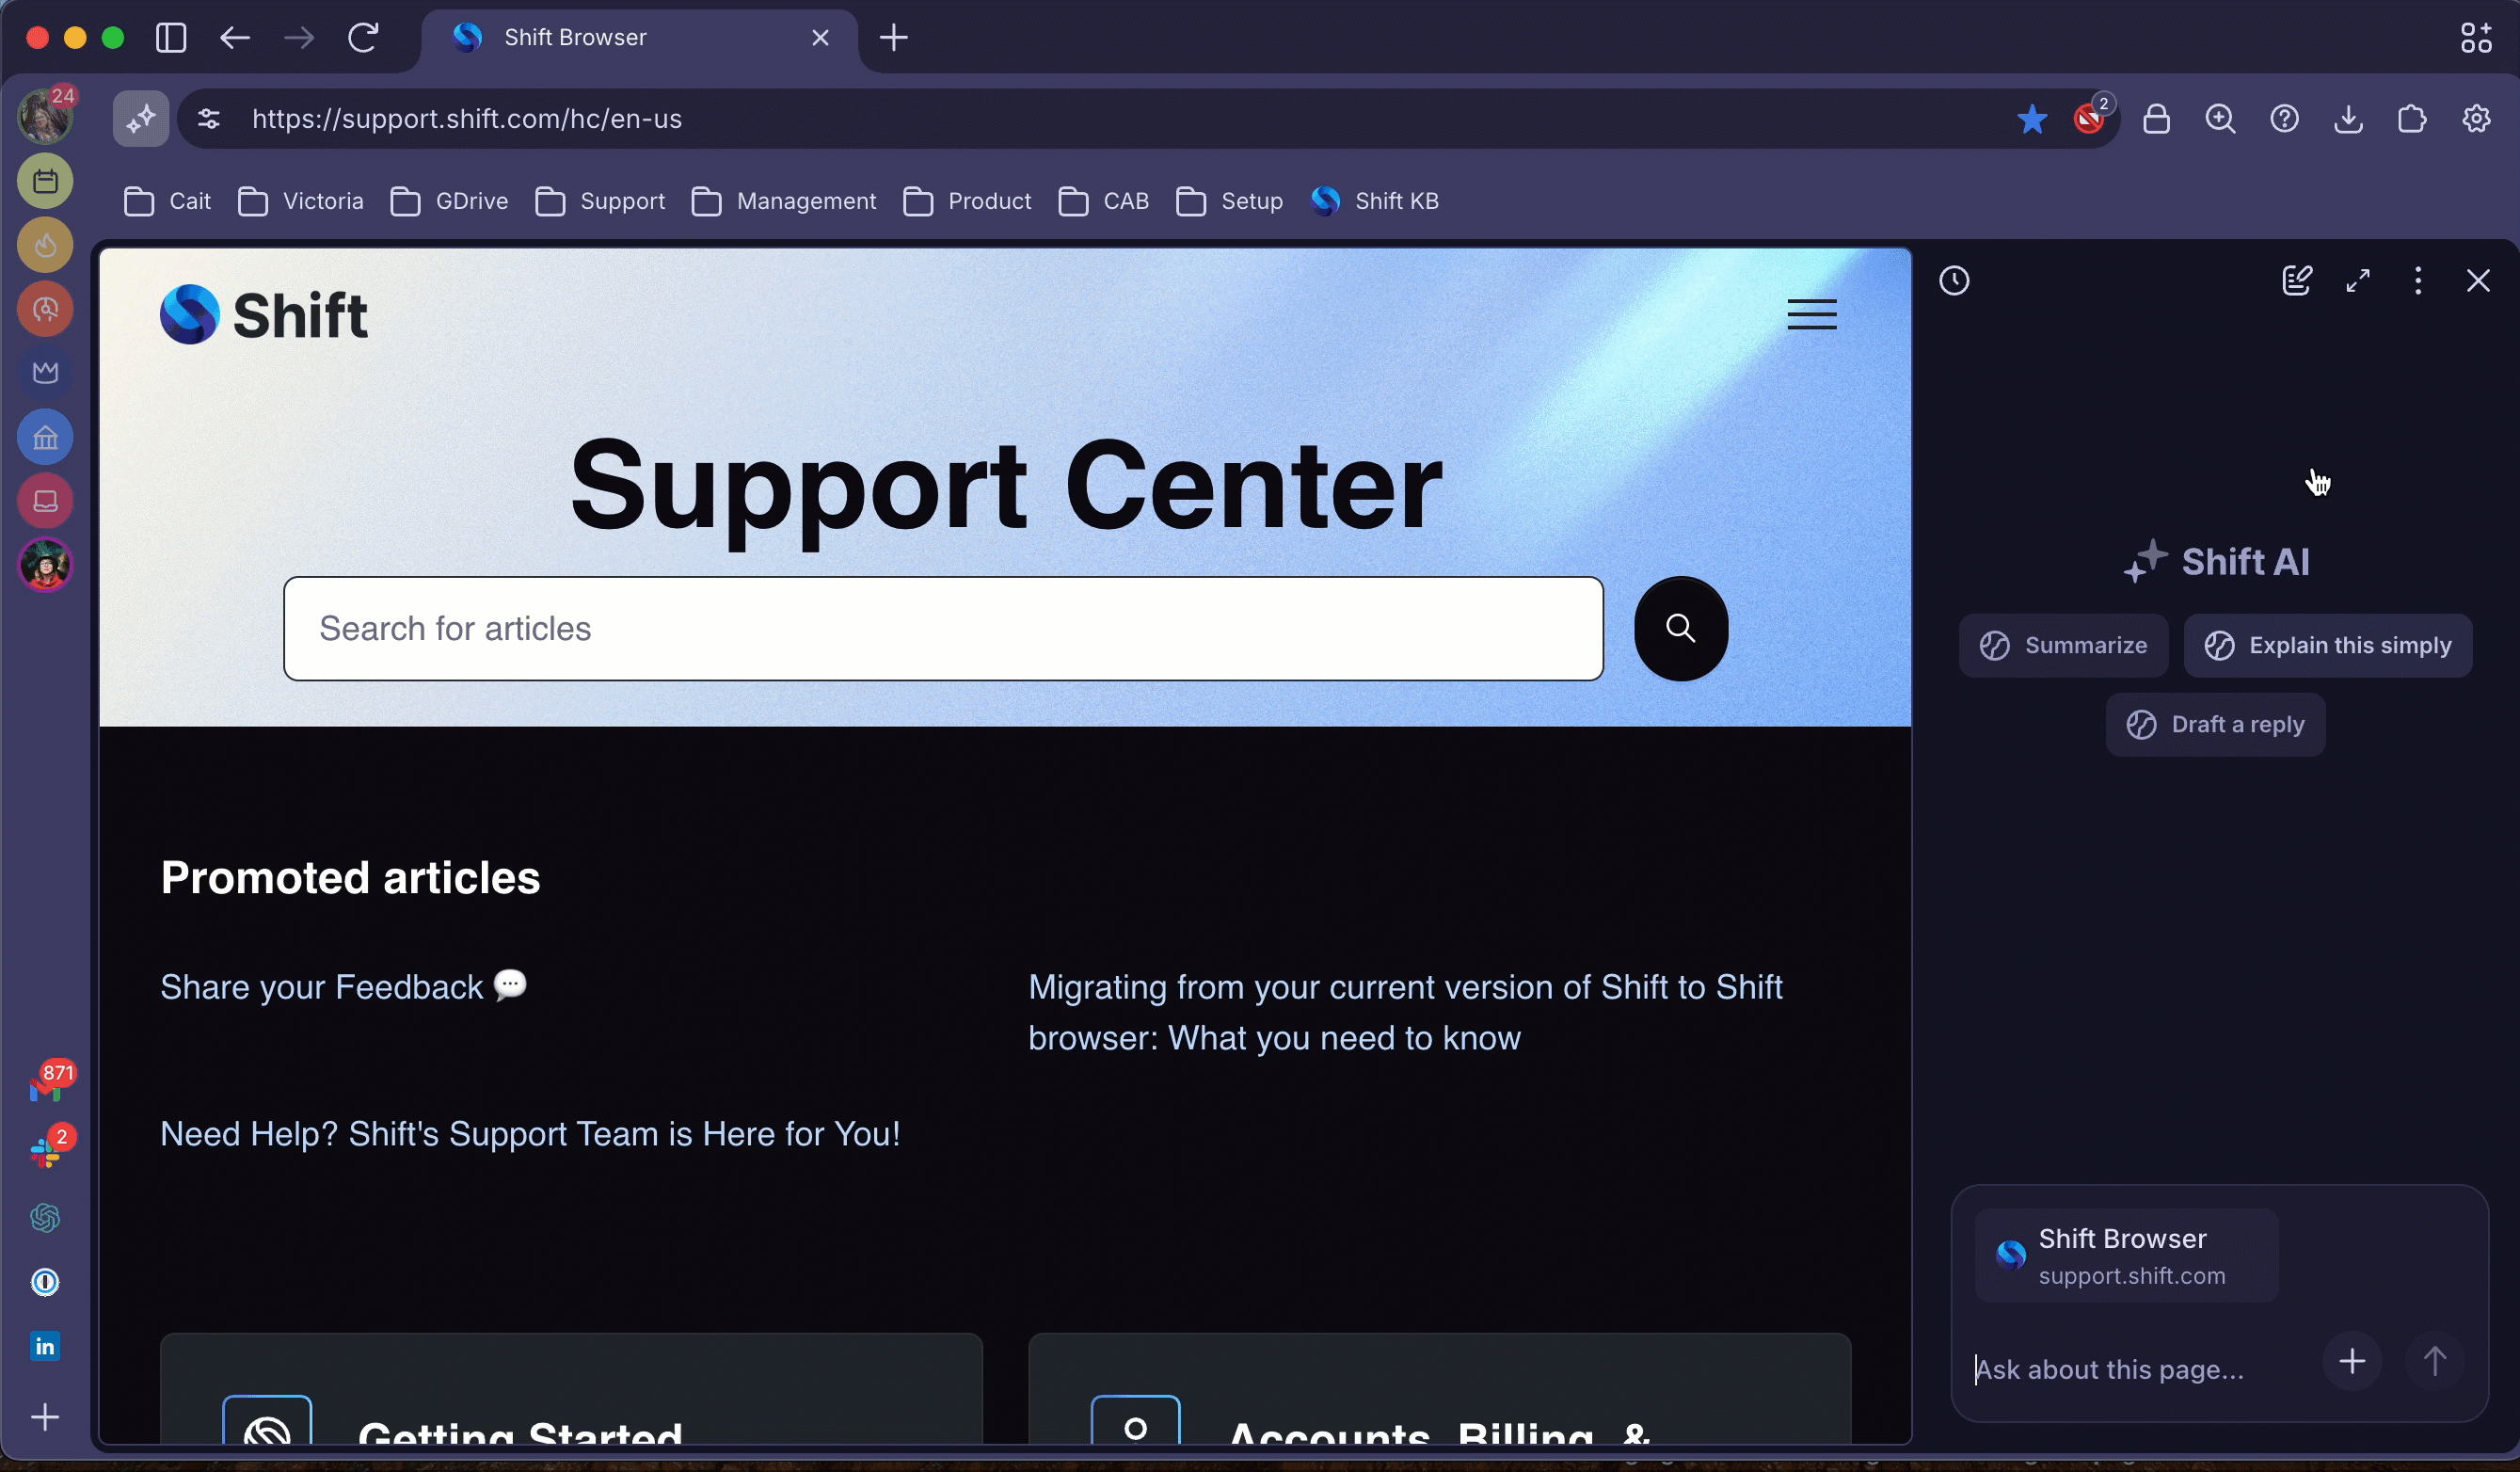The height and width of the screenshot is (1472, 2520).
Task: Open the flame workspace icon in sidebar
Action: tap(45, 245)
